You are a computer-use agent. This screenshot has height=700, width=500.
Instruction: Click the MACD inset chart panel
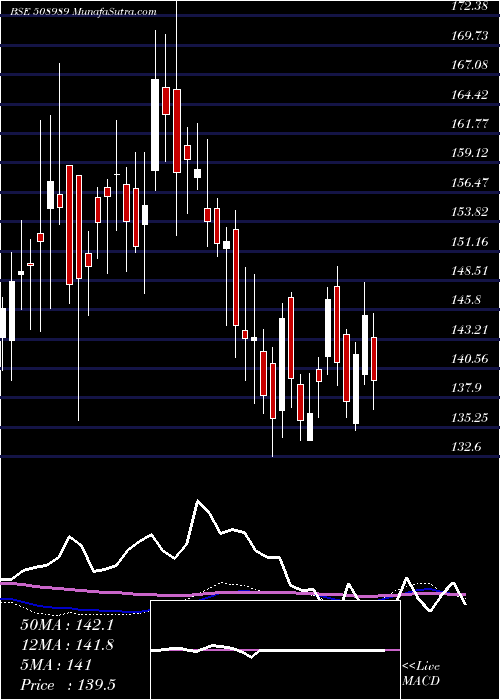pyautogui.click(x=275, y=650)
